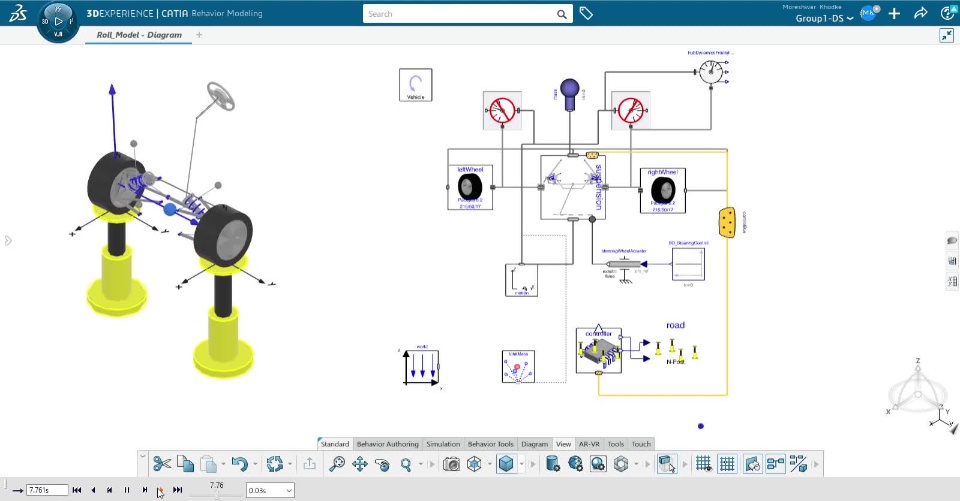
Task: Switch to the Diagram tab
Action: tap(534, 444)
